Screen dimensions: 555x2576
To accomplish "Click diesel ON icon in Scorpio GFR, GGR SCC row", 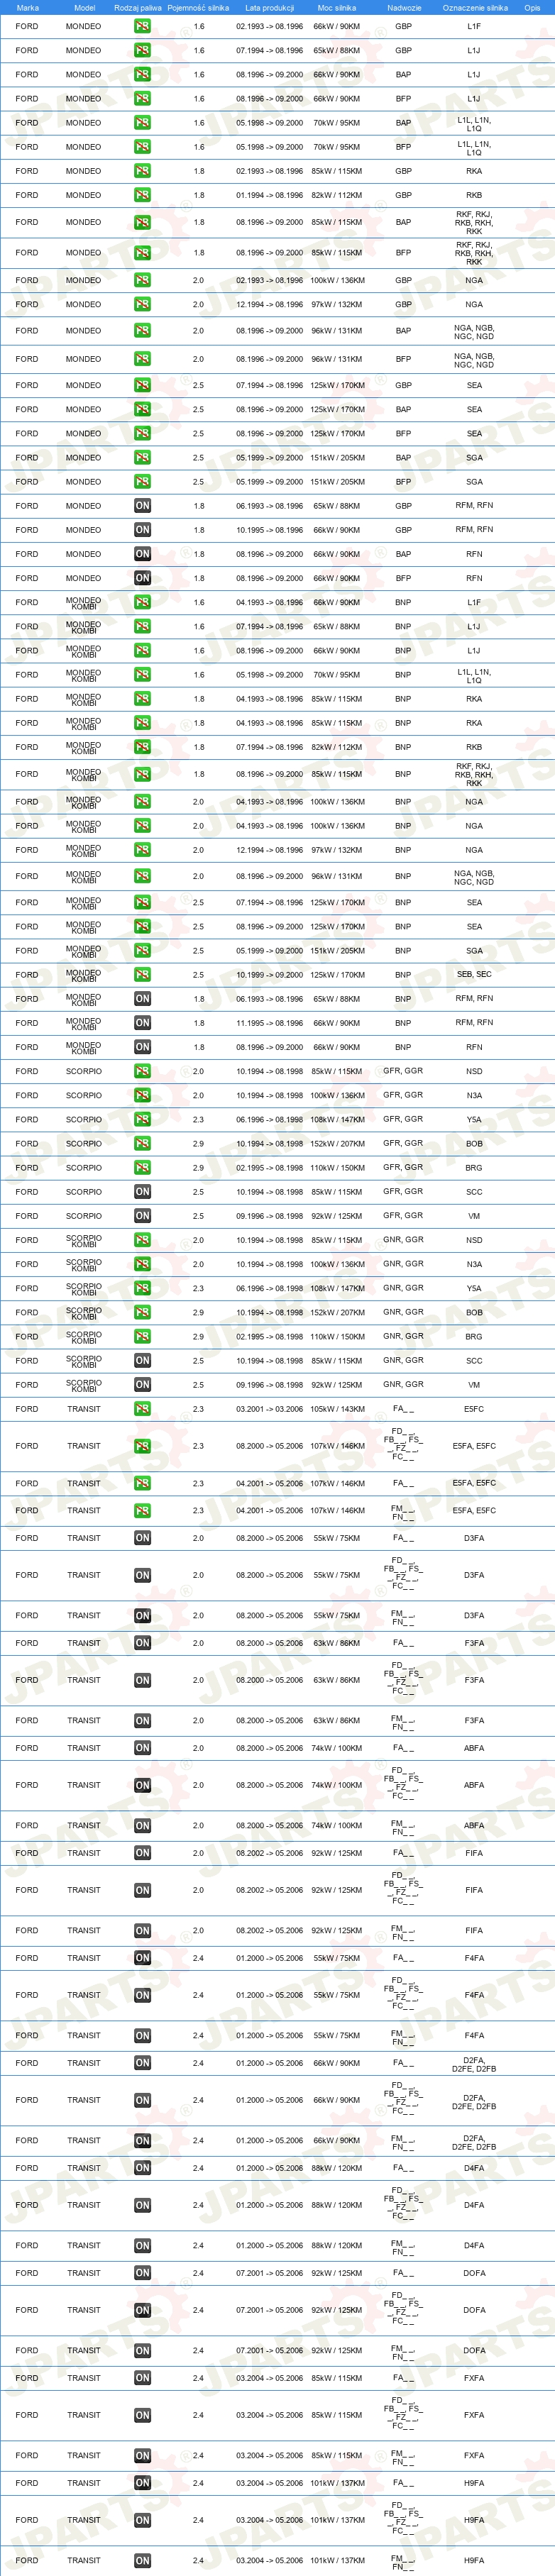I will pos(142,1192).
